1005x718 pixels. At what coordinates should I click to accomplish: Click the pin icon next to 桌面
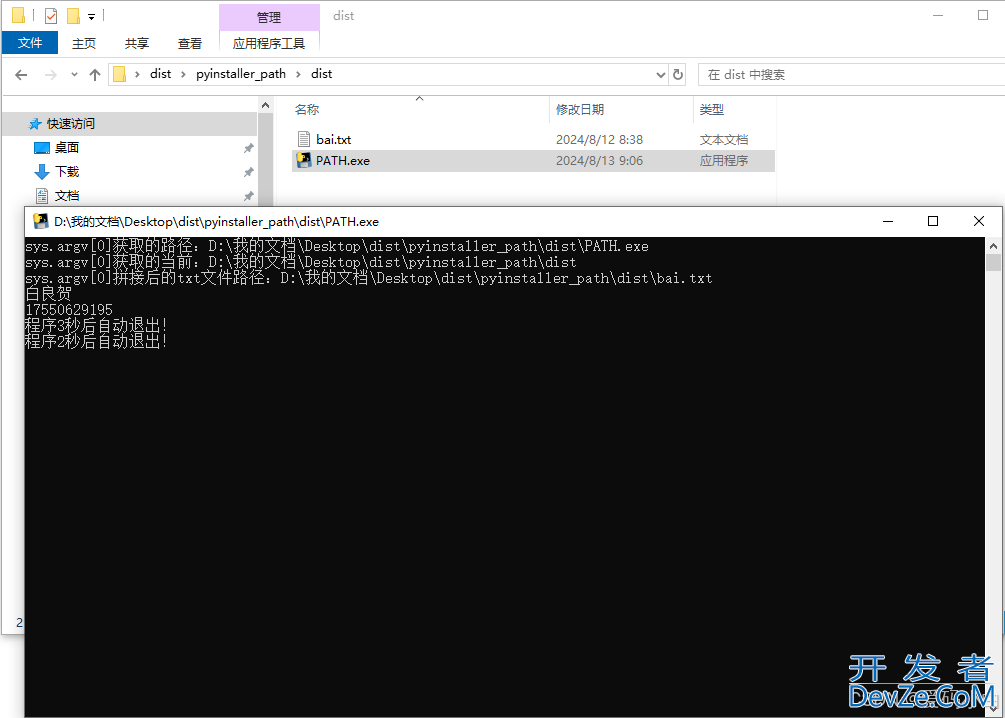tap(248, 148)
